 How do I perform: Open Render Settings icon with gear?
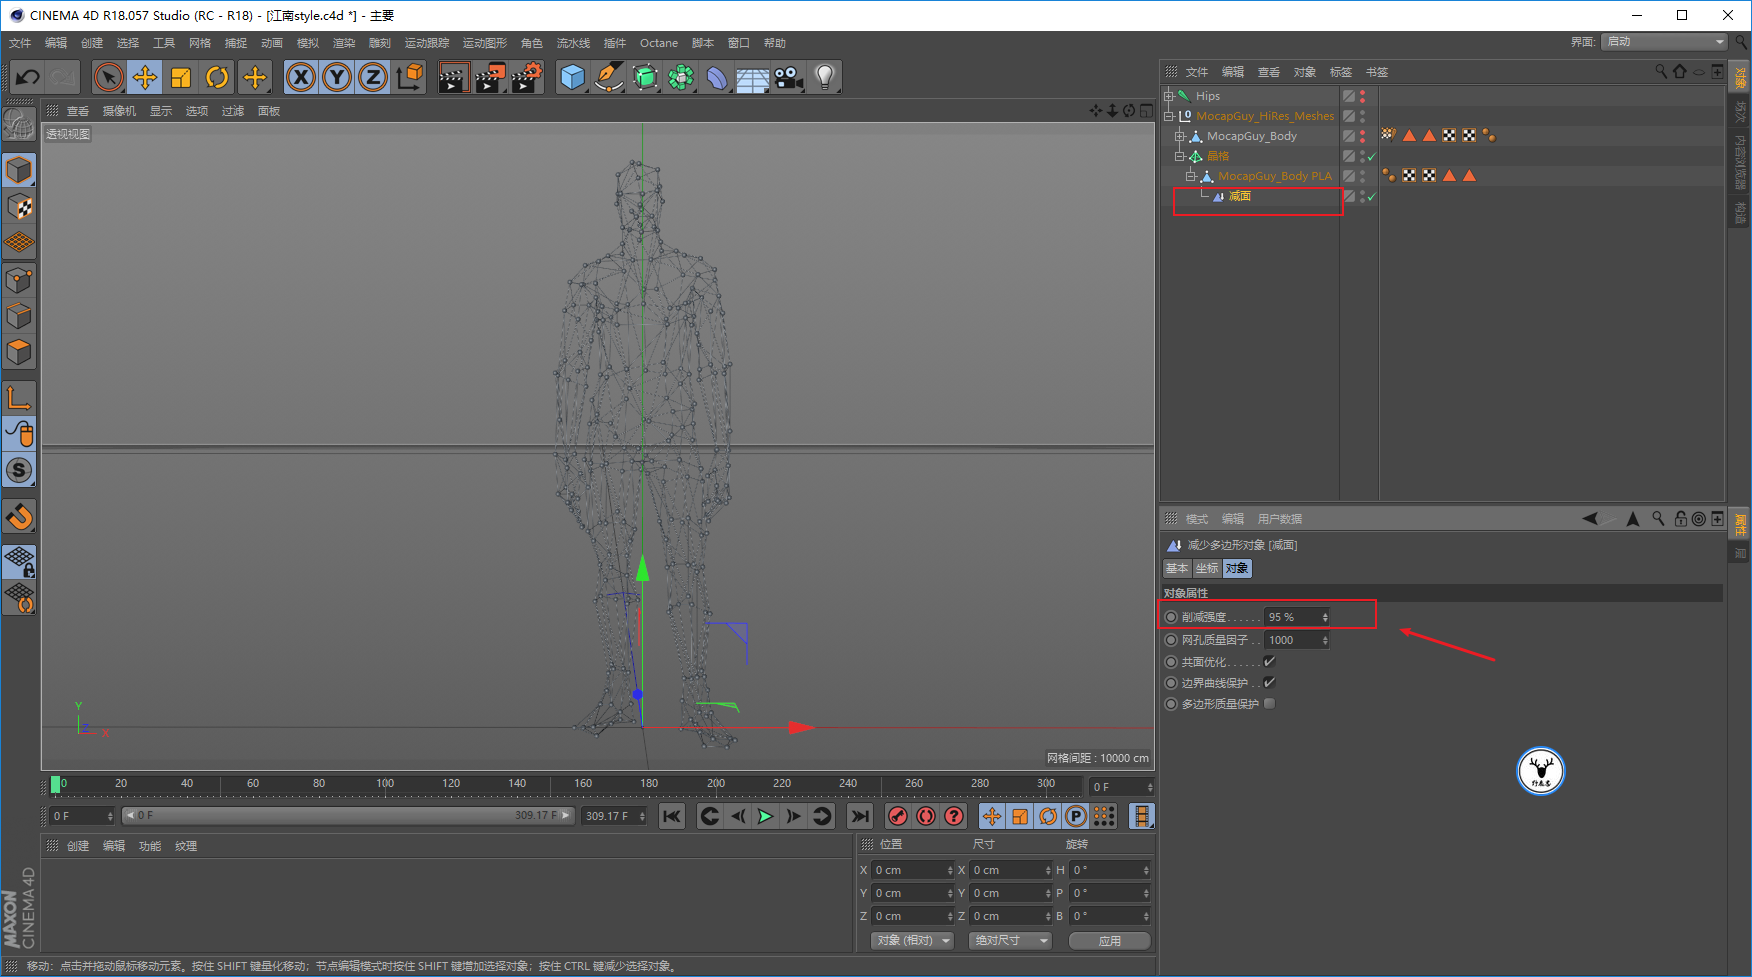(526, 77)
